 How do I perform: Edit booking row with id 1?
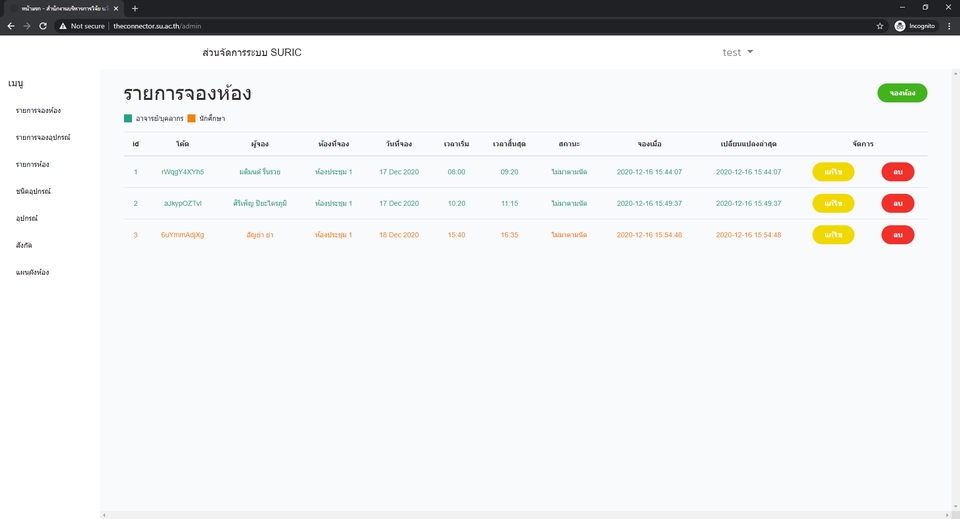click(x=833, y=172)
